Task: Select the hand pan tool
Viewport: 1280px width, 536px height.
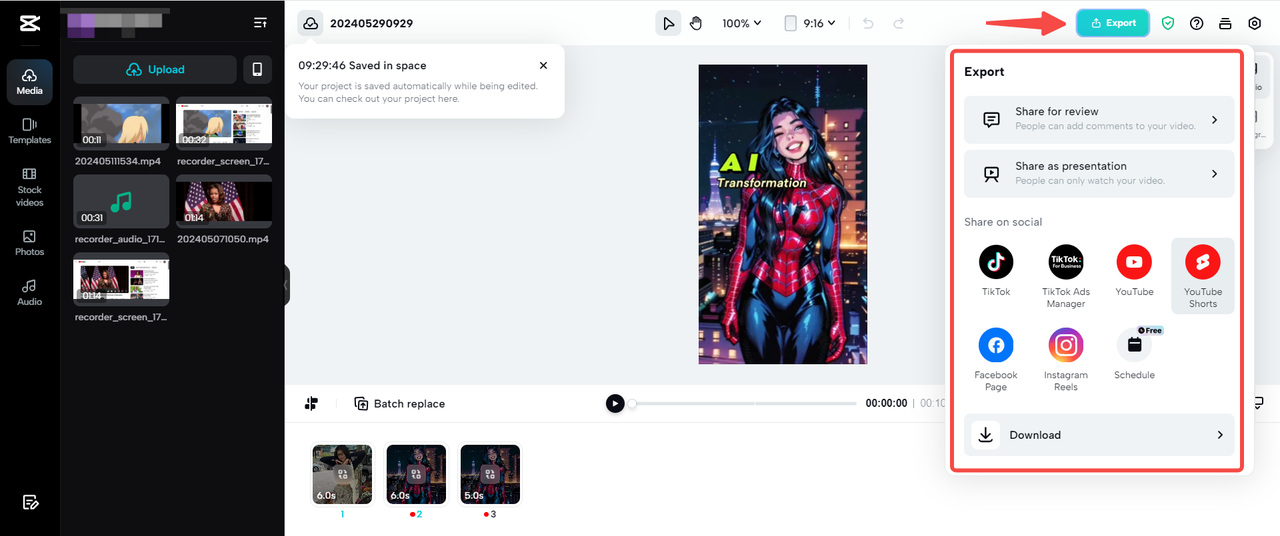Action: (x=696, y=23)
